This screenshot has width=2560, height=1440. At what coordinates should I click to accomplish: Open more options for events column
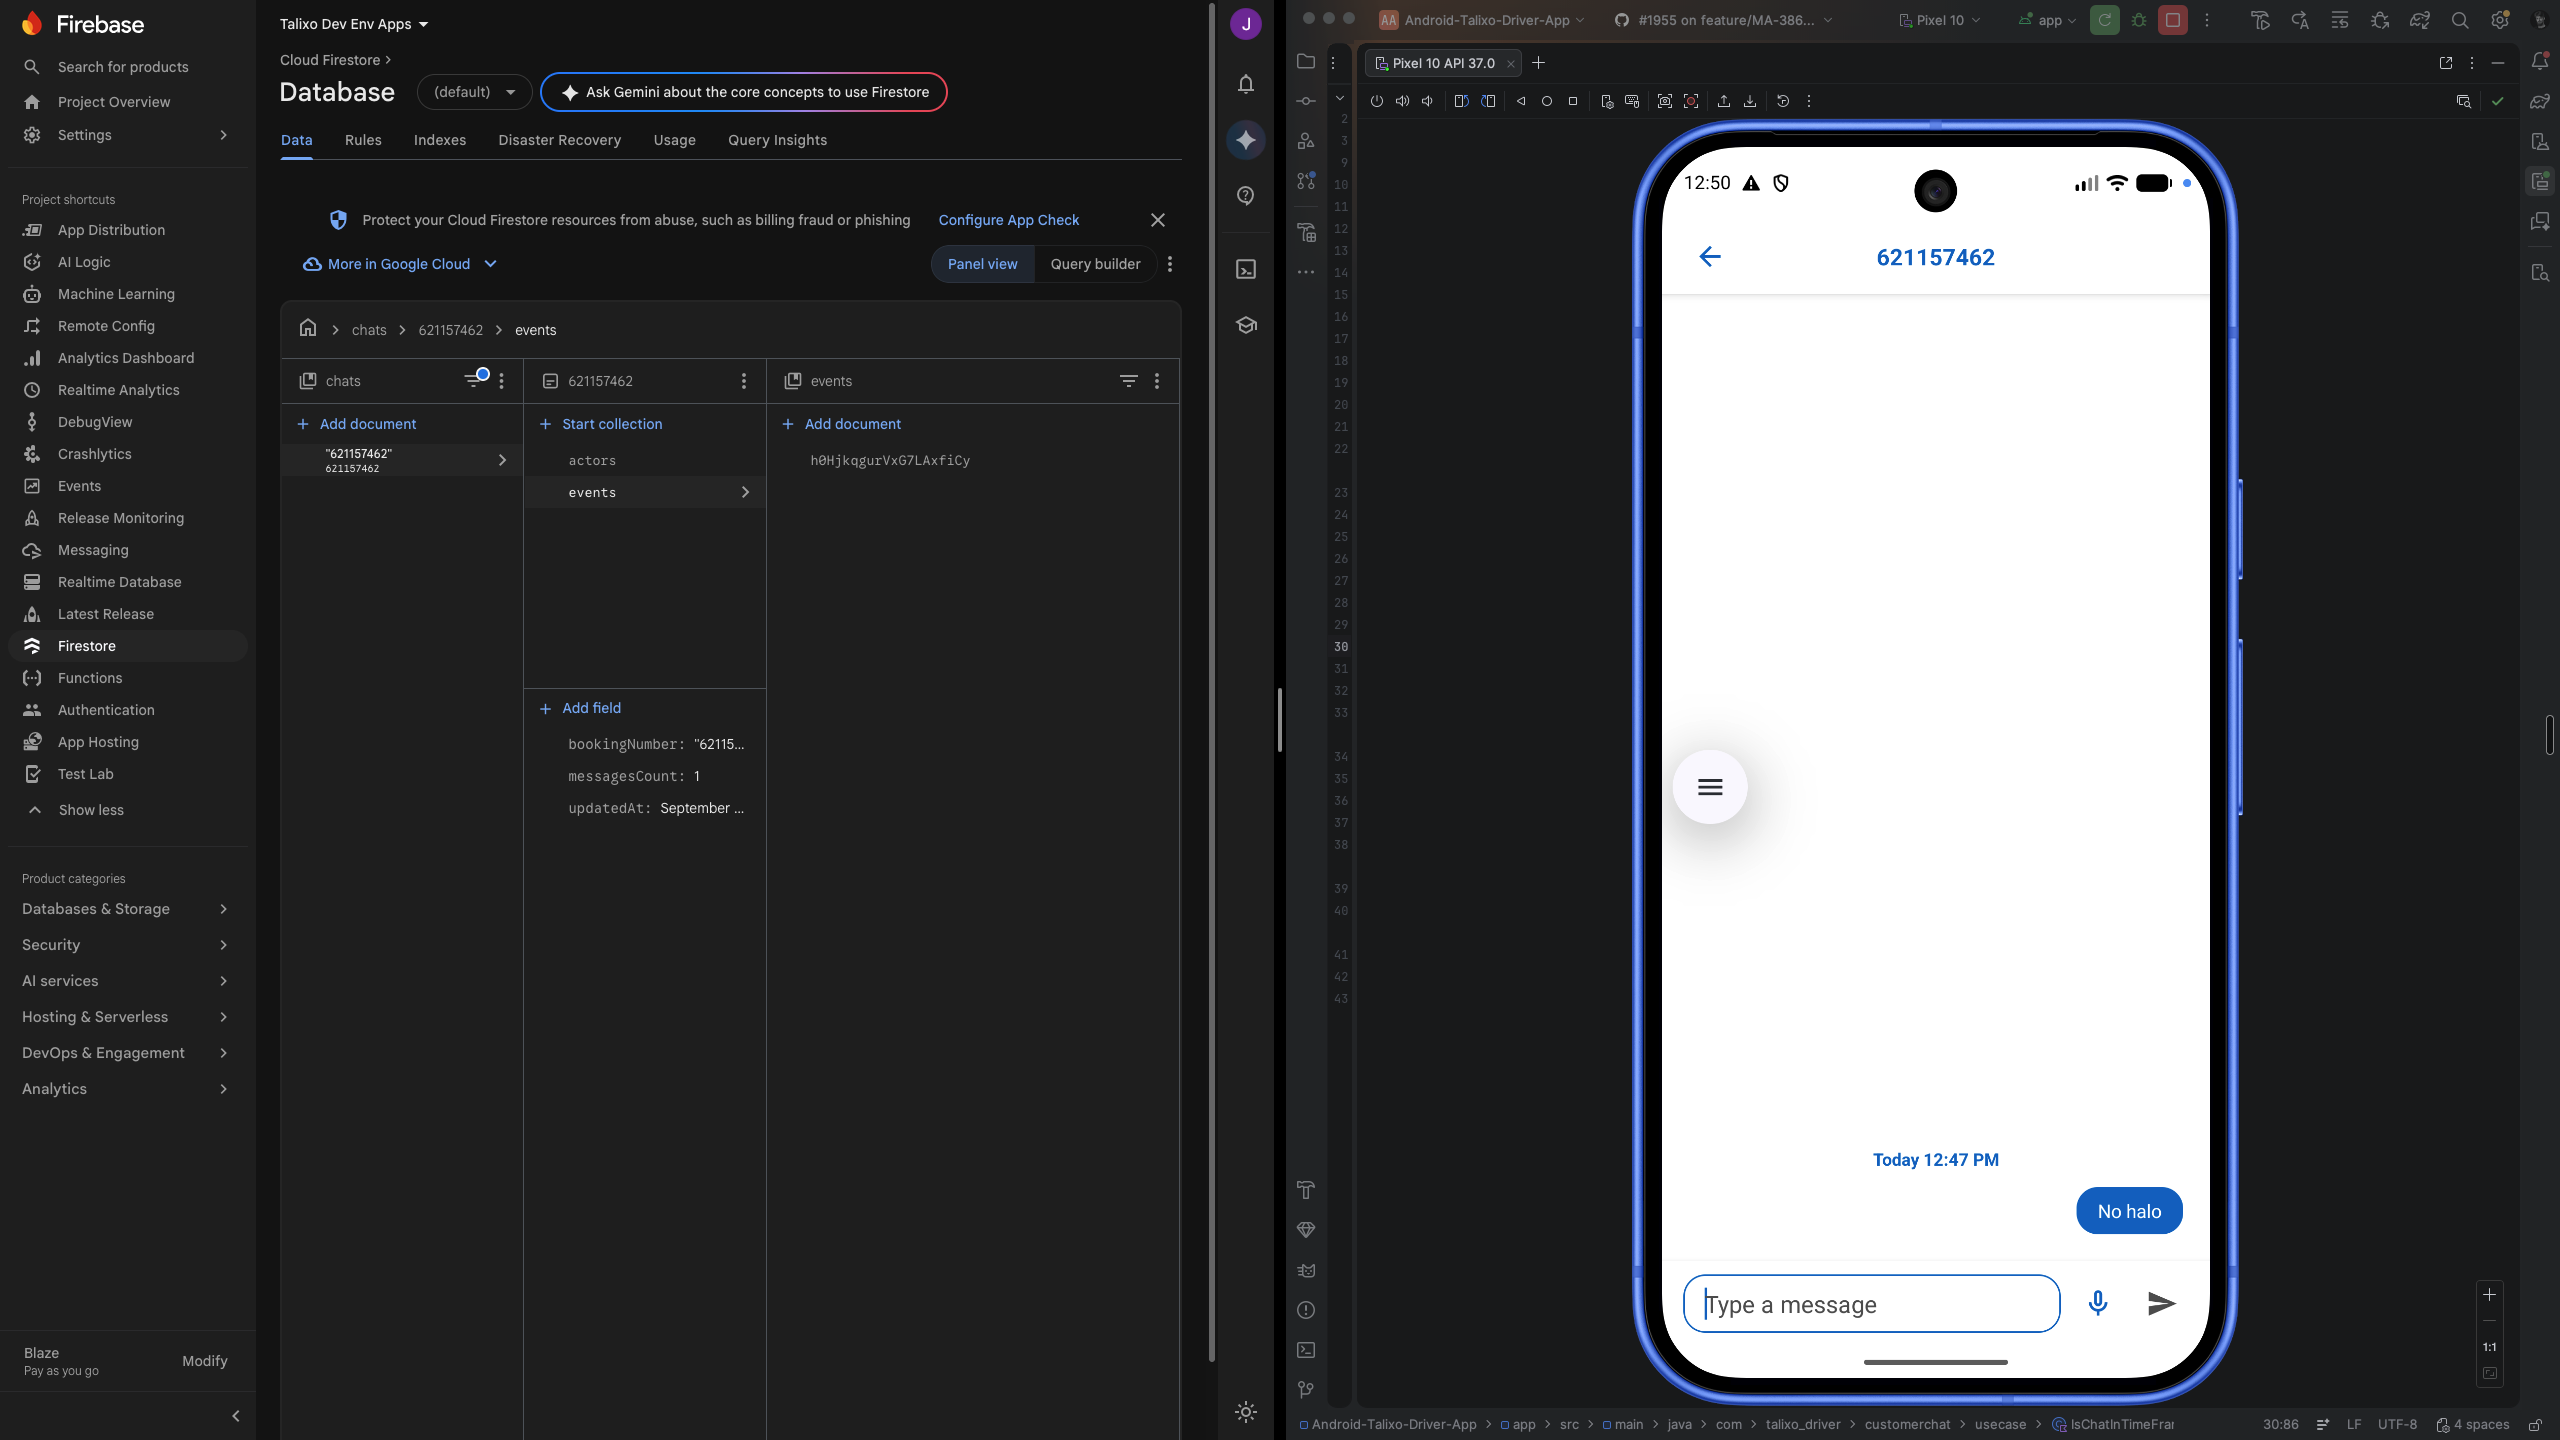click(x=1157, y=381)
